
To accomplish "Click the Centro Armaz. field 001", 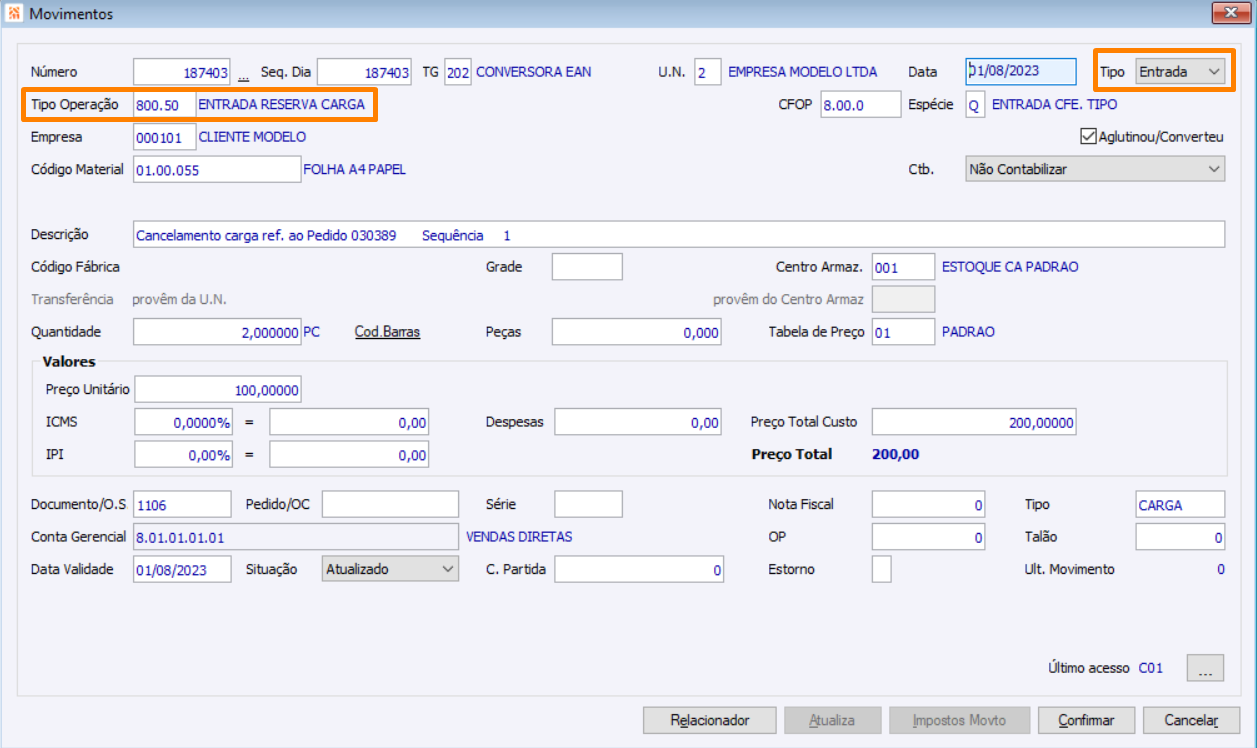I will tap(903, 267).
